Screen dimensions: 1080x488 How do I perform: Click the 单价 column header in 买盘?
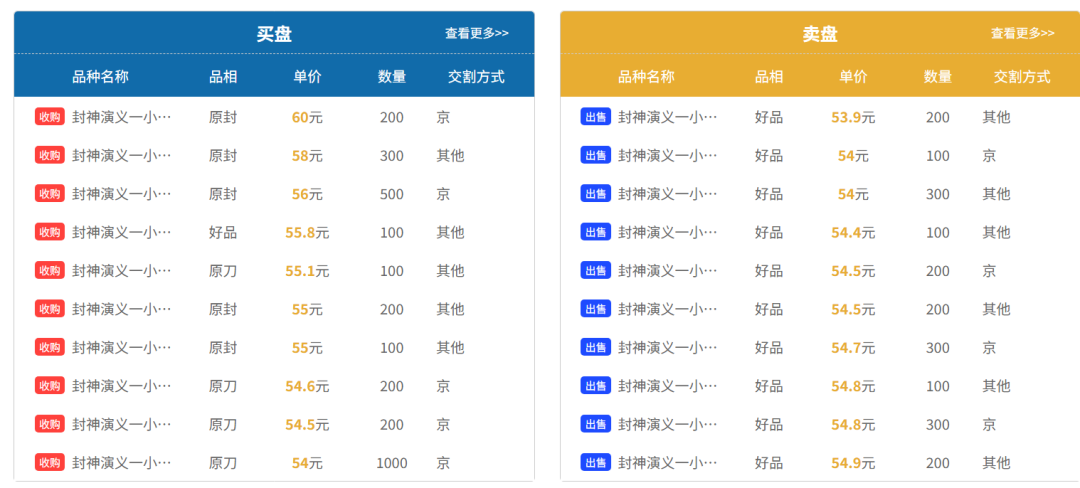point(307,76)
